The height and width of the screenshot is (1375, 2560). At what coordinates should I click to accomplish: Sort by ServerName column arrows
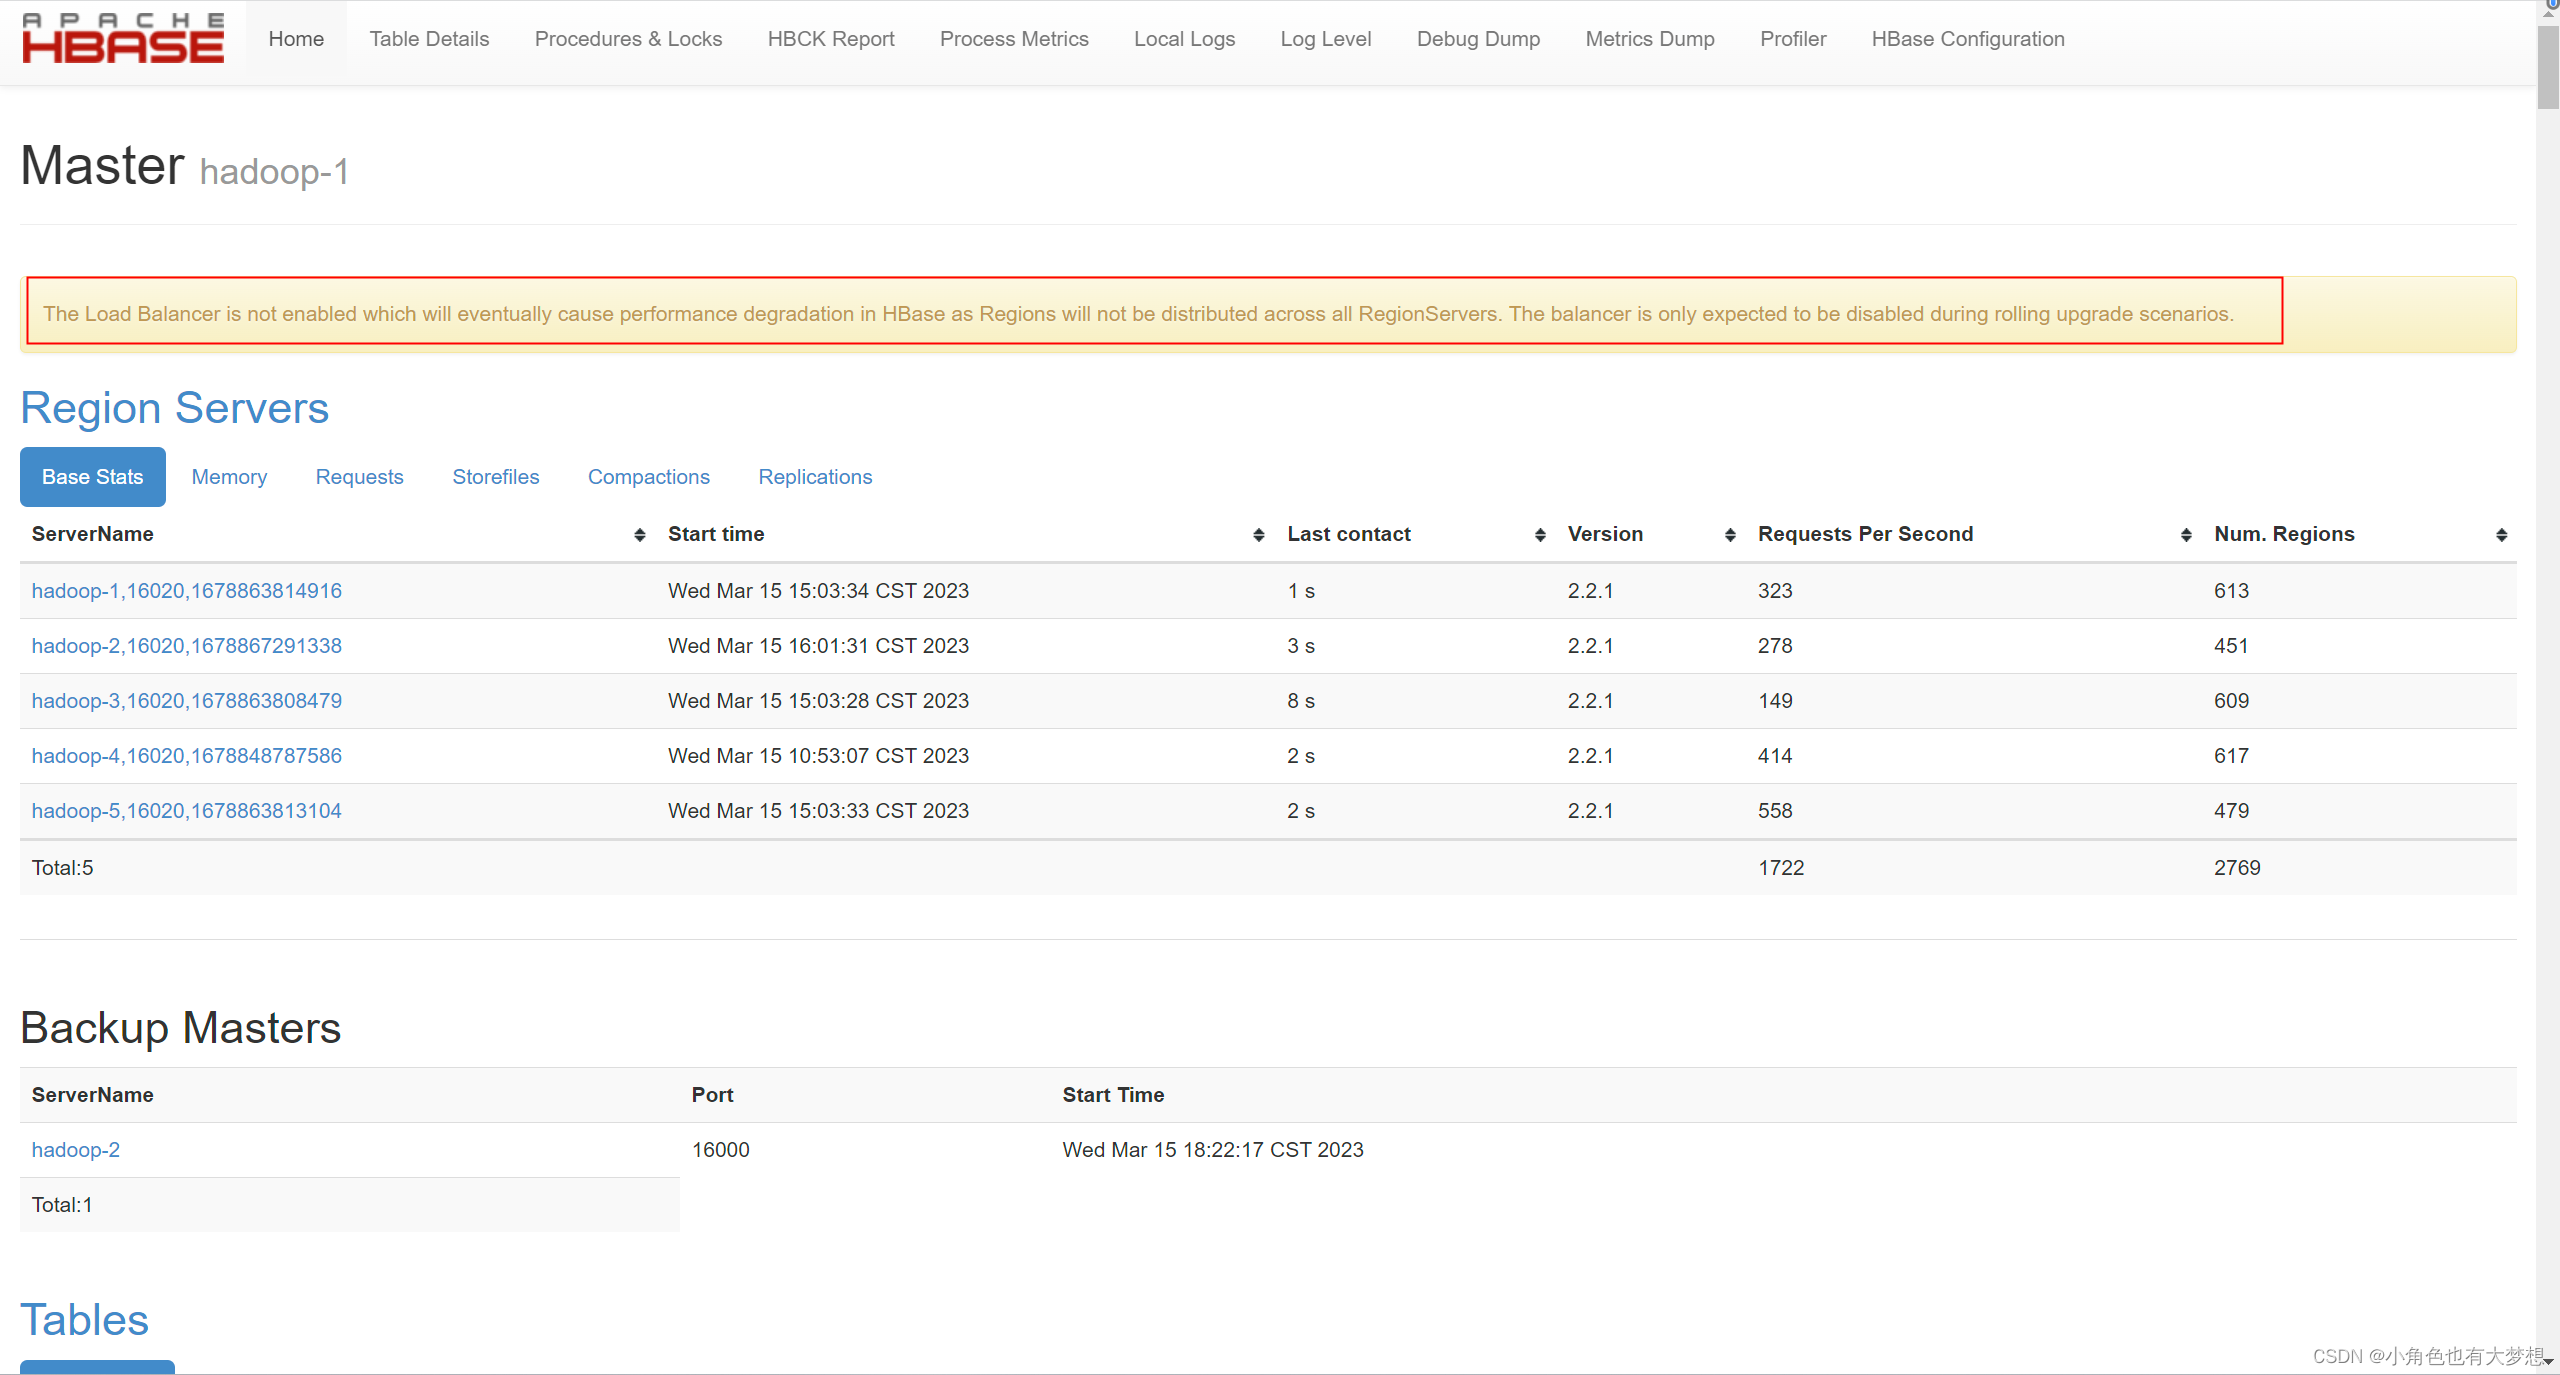639,535
